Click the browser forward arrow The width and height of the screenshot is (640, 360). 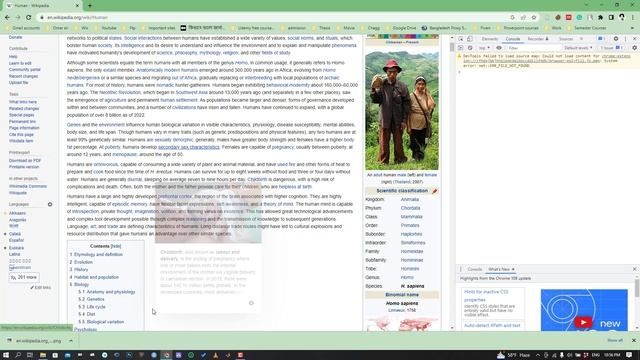pyautogui.click(x=18, y=18)
